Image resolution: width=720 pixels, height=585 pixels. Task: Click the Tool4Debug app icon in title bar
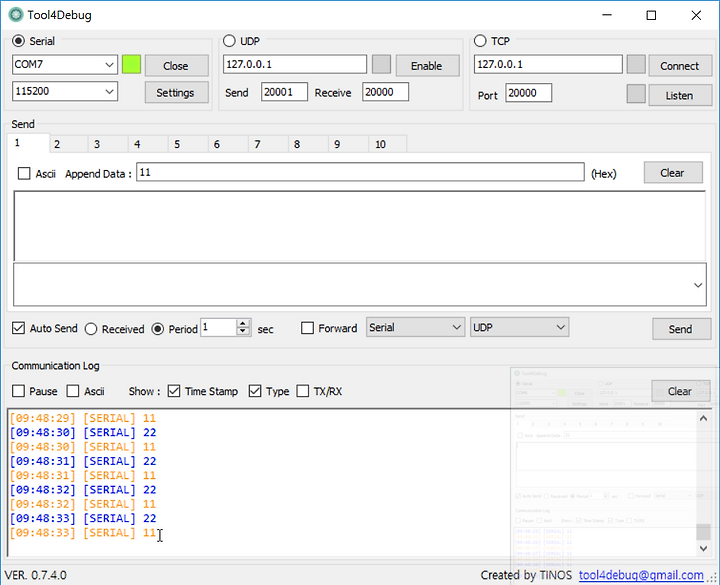(16, 15)
